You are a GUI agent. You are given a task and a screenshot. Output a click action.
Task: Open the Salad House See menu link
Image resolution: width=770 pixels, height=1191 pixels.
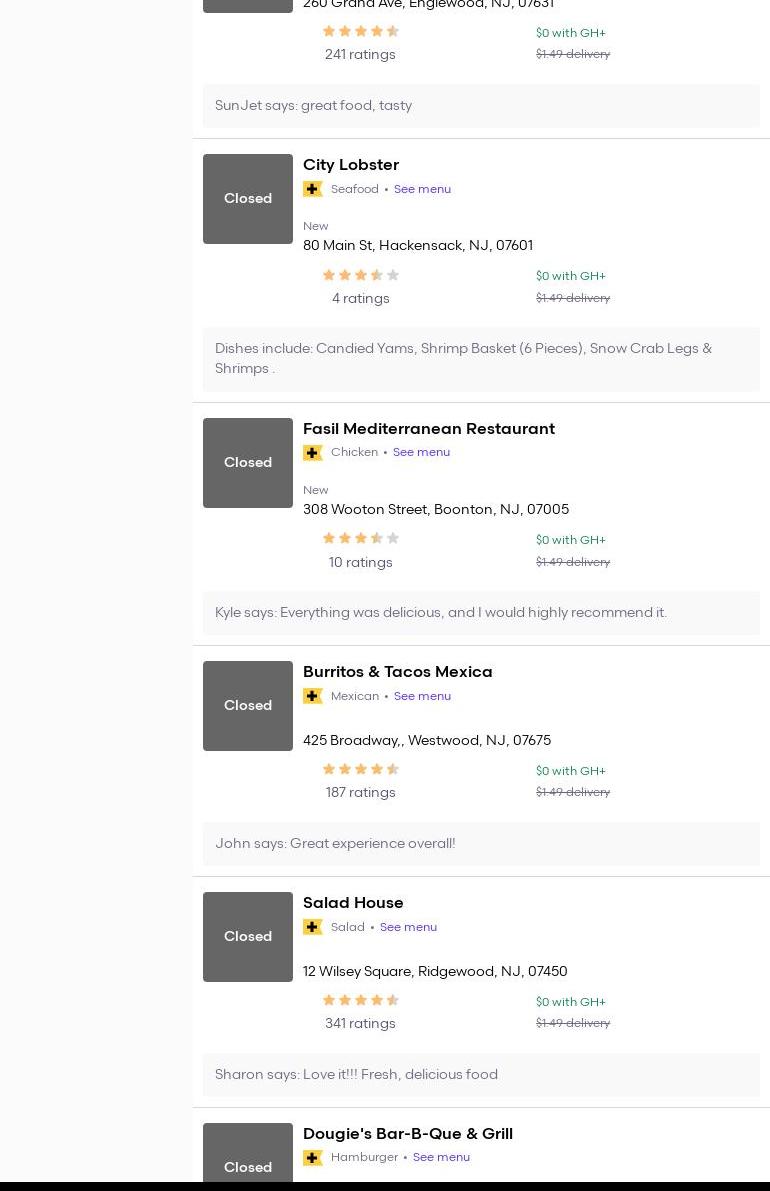[x=408, y=927]
